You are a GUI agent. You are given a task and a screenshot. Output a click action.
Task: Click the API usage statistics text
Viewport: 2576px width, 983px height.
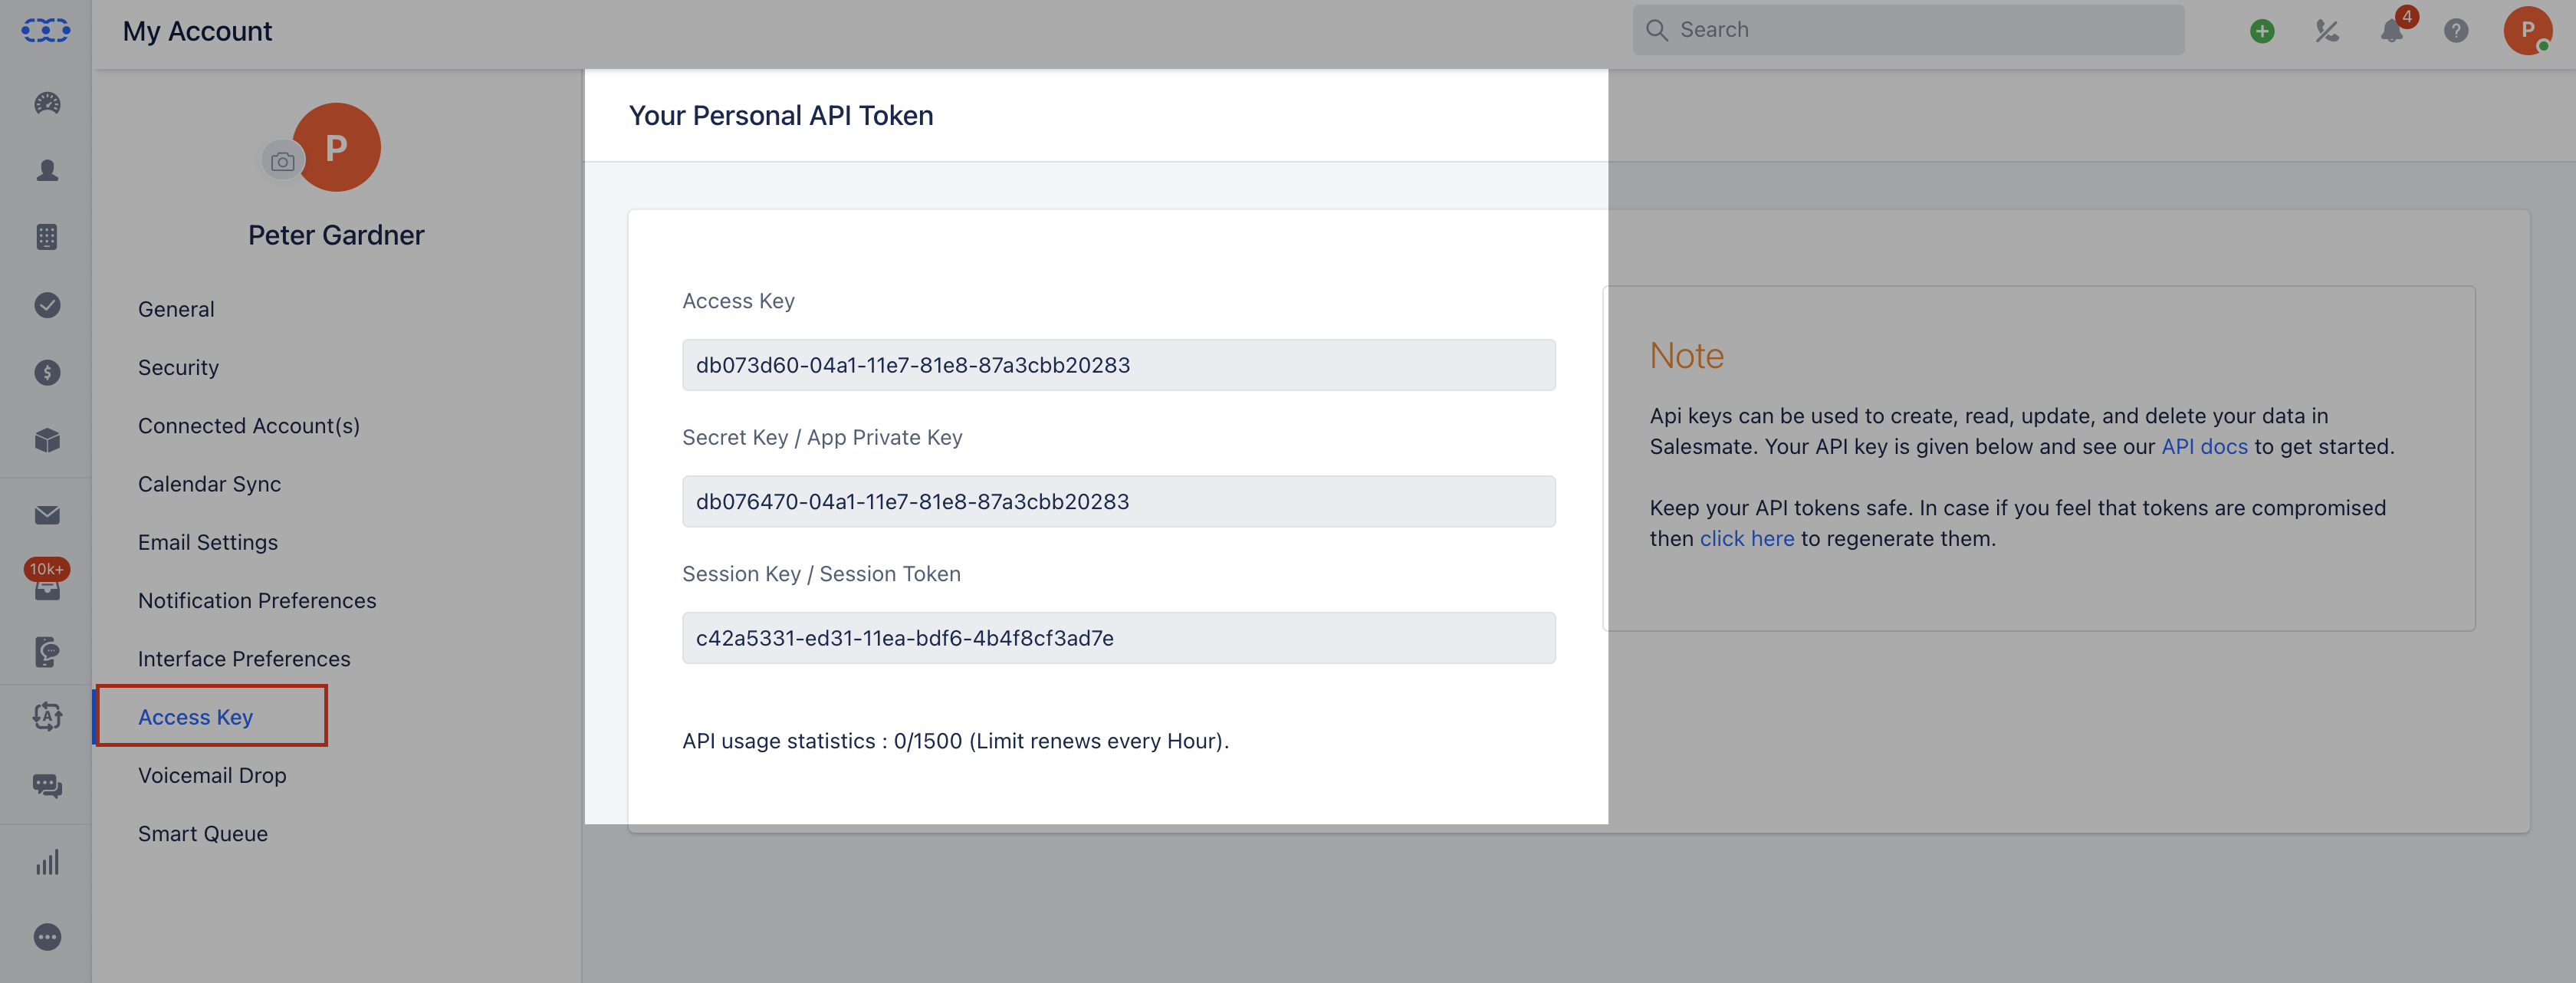[955, 741]
